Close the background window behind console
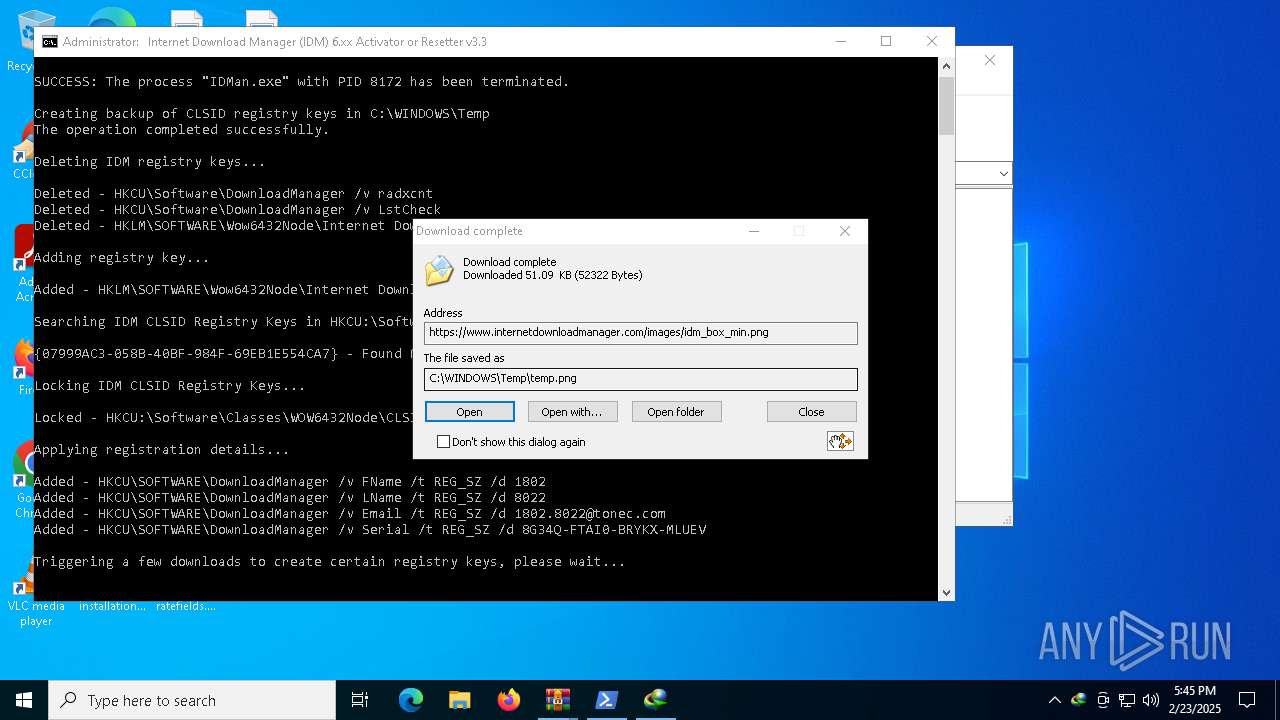This screenshot has height=720, width=1280. pyautogui.click(x=990, y=61)
